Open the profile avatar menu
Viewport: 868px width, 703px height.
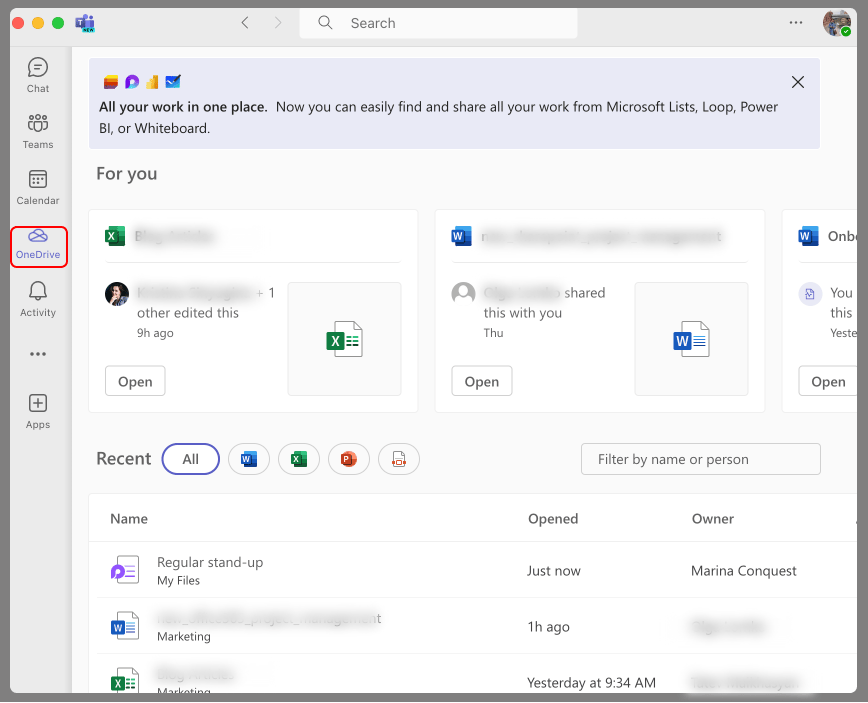pyautogui.click(x=836, y=23)
